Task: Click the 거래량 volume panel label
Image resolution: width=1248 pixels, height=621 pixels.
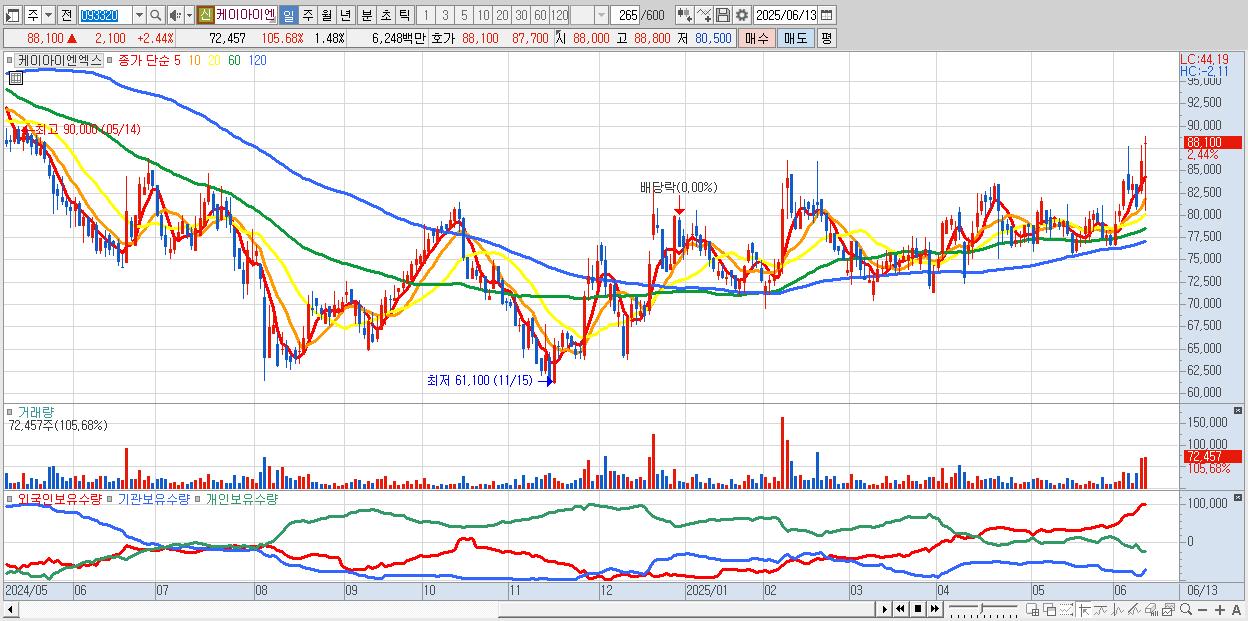Action: pyautogui.click(x=35, y=411)
